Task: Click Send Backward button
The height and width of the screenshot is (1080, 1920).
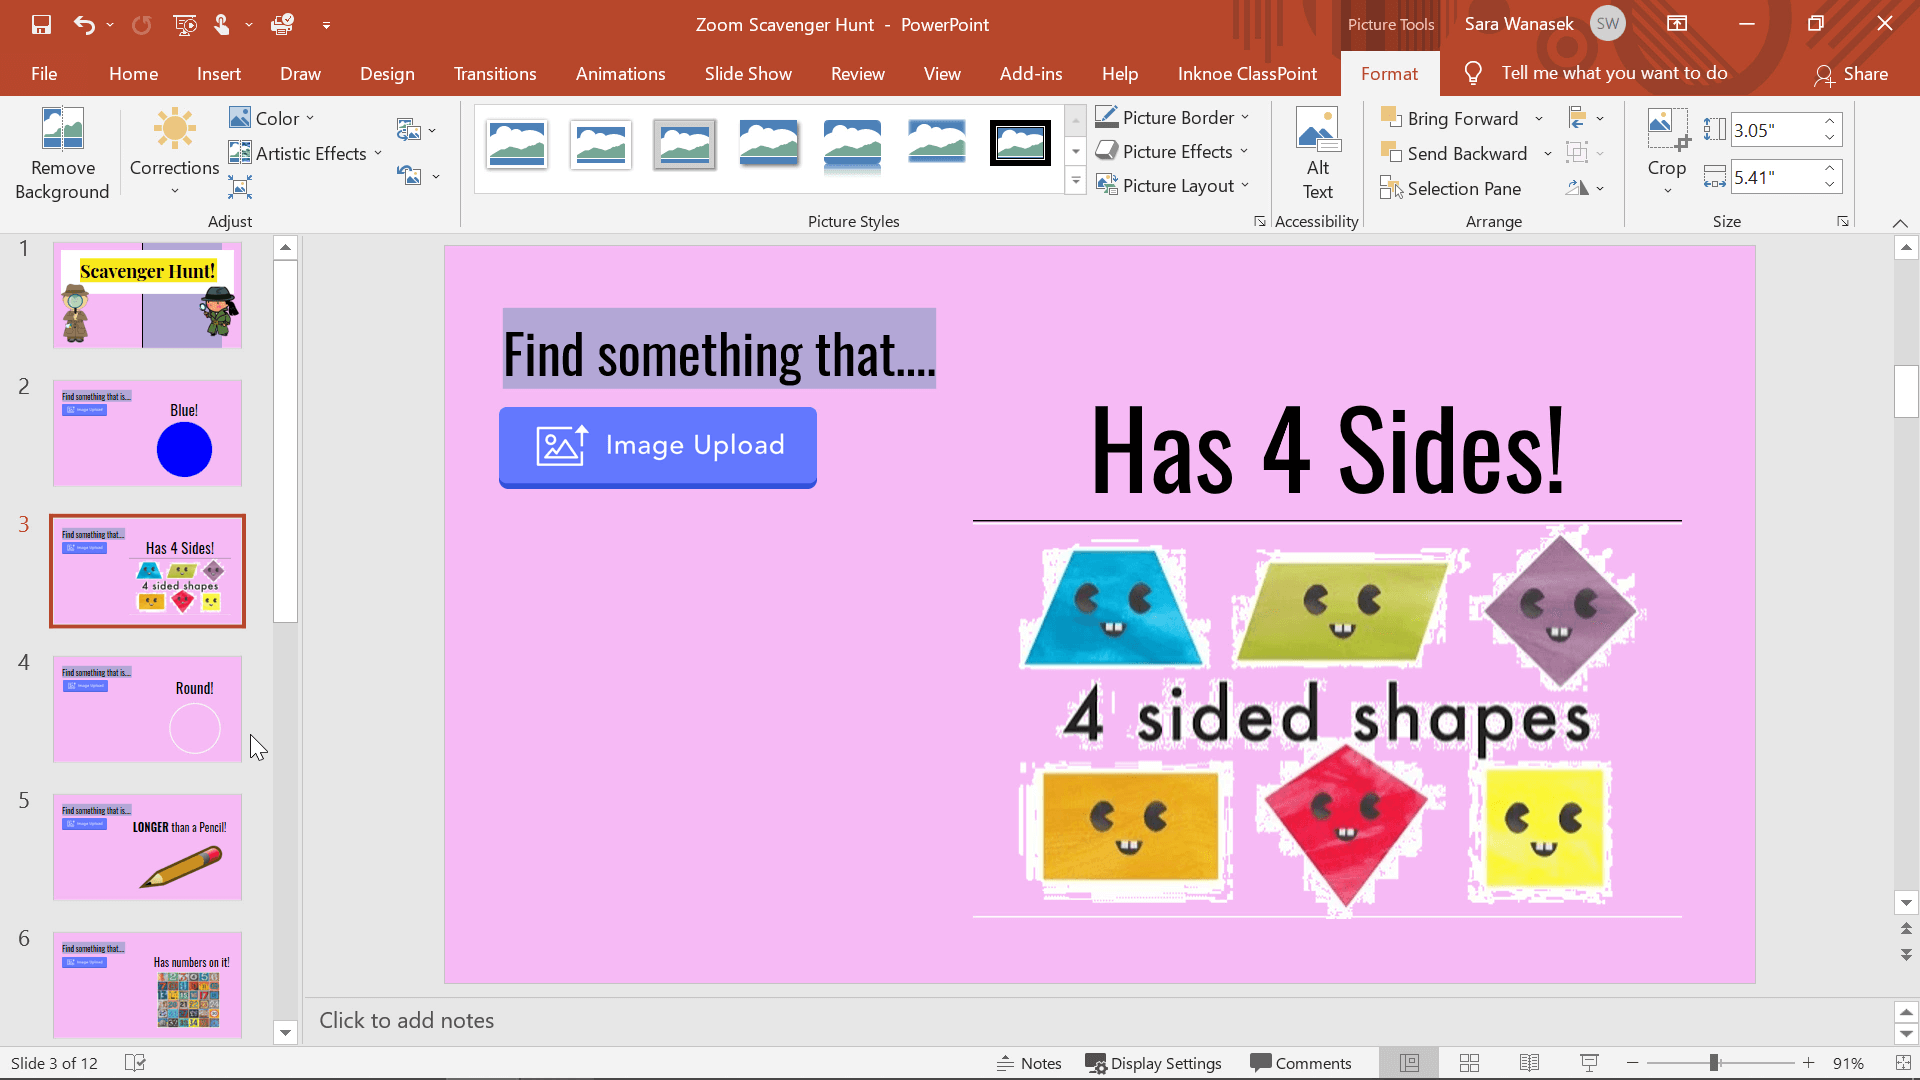Action: coord(1455,154)
